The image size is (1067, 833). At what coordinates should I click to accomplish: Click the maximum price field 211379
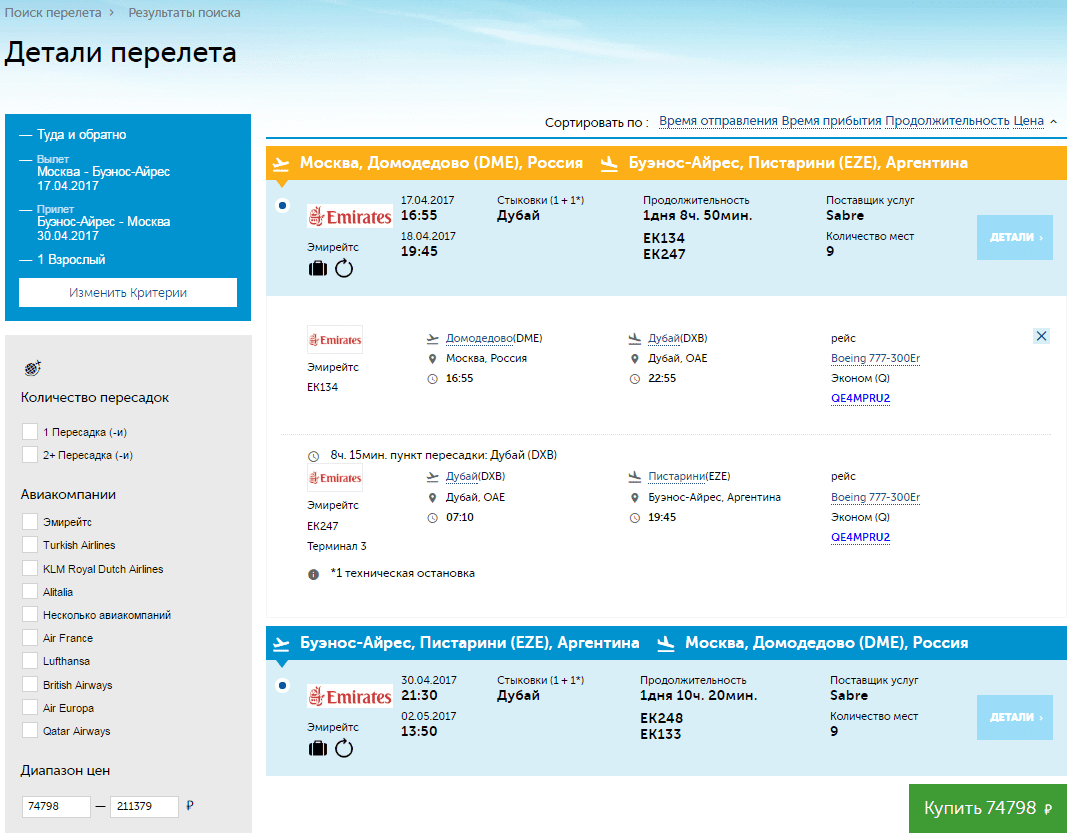point(144,806)
